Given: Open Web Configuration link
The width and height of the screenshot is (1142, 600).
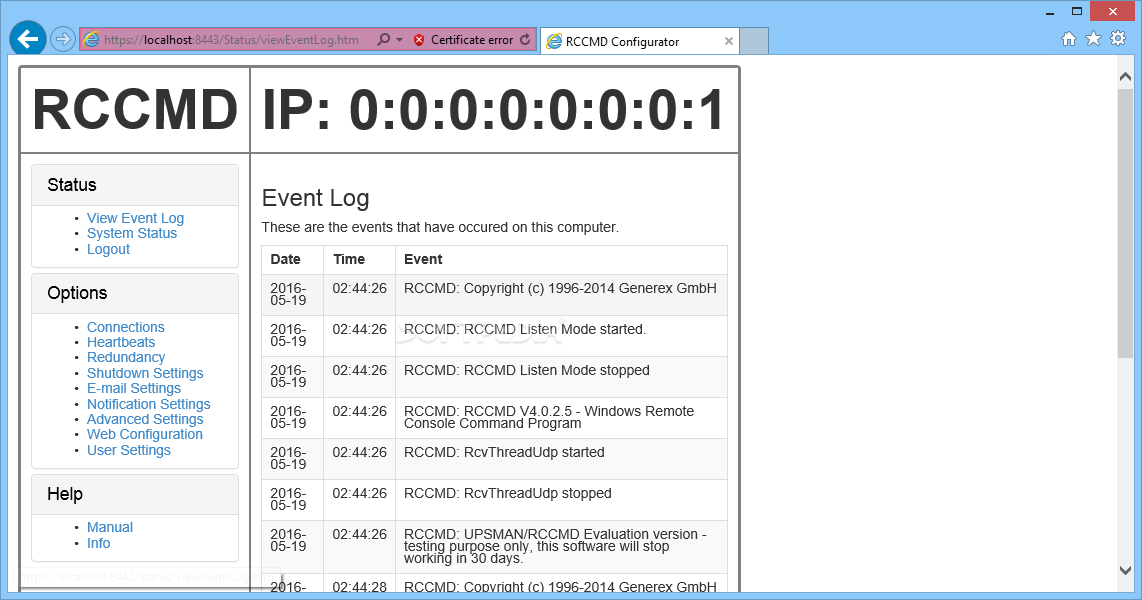Looking at the screenshot, I should click(x=145, y=435).
